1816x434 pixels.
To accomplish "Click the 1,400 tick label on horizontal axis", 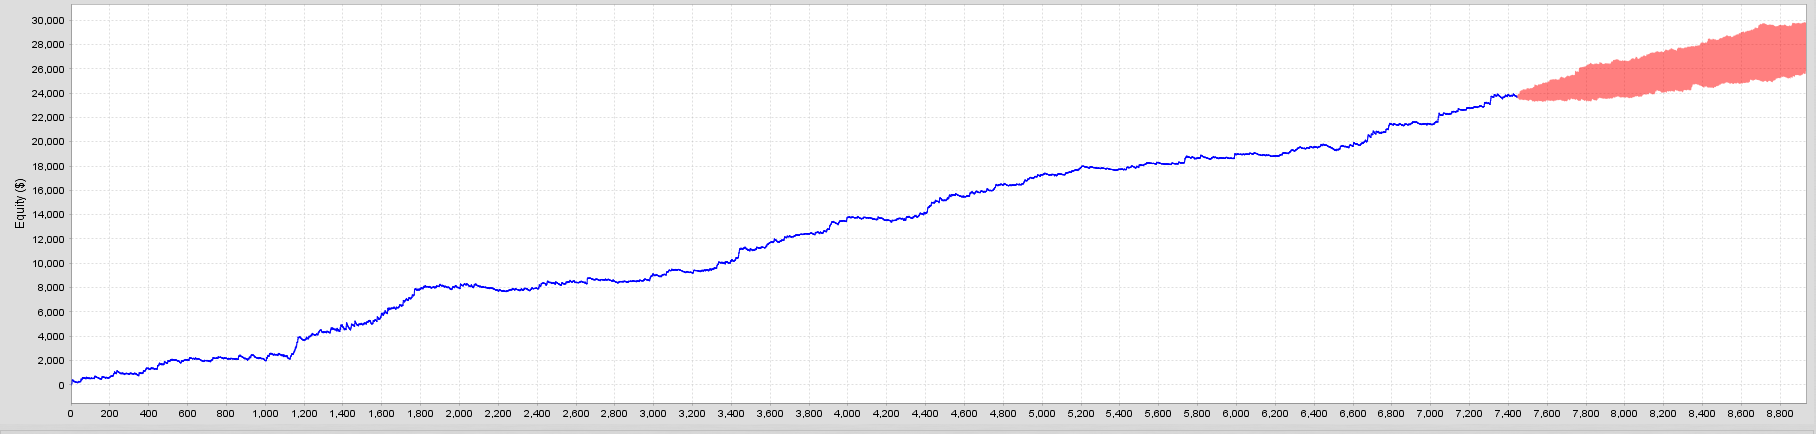I will 342,413.
